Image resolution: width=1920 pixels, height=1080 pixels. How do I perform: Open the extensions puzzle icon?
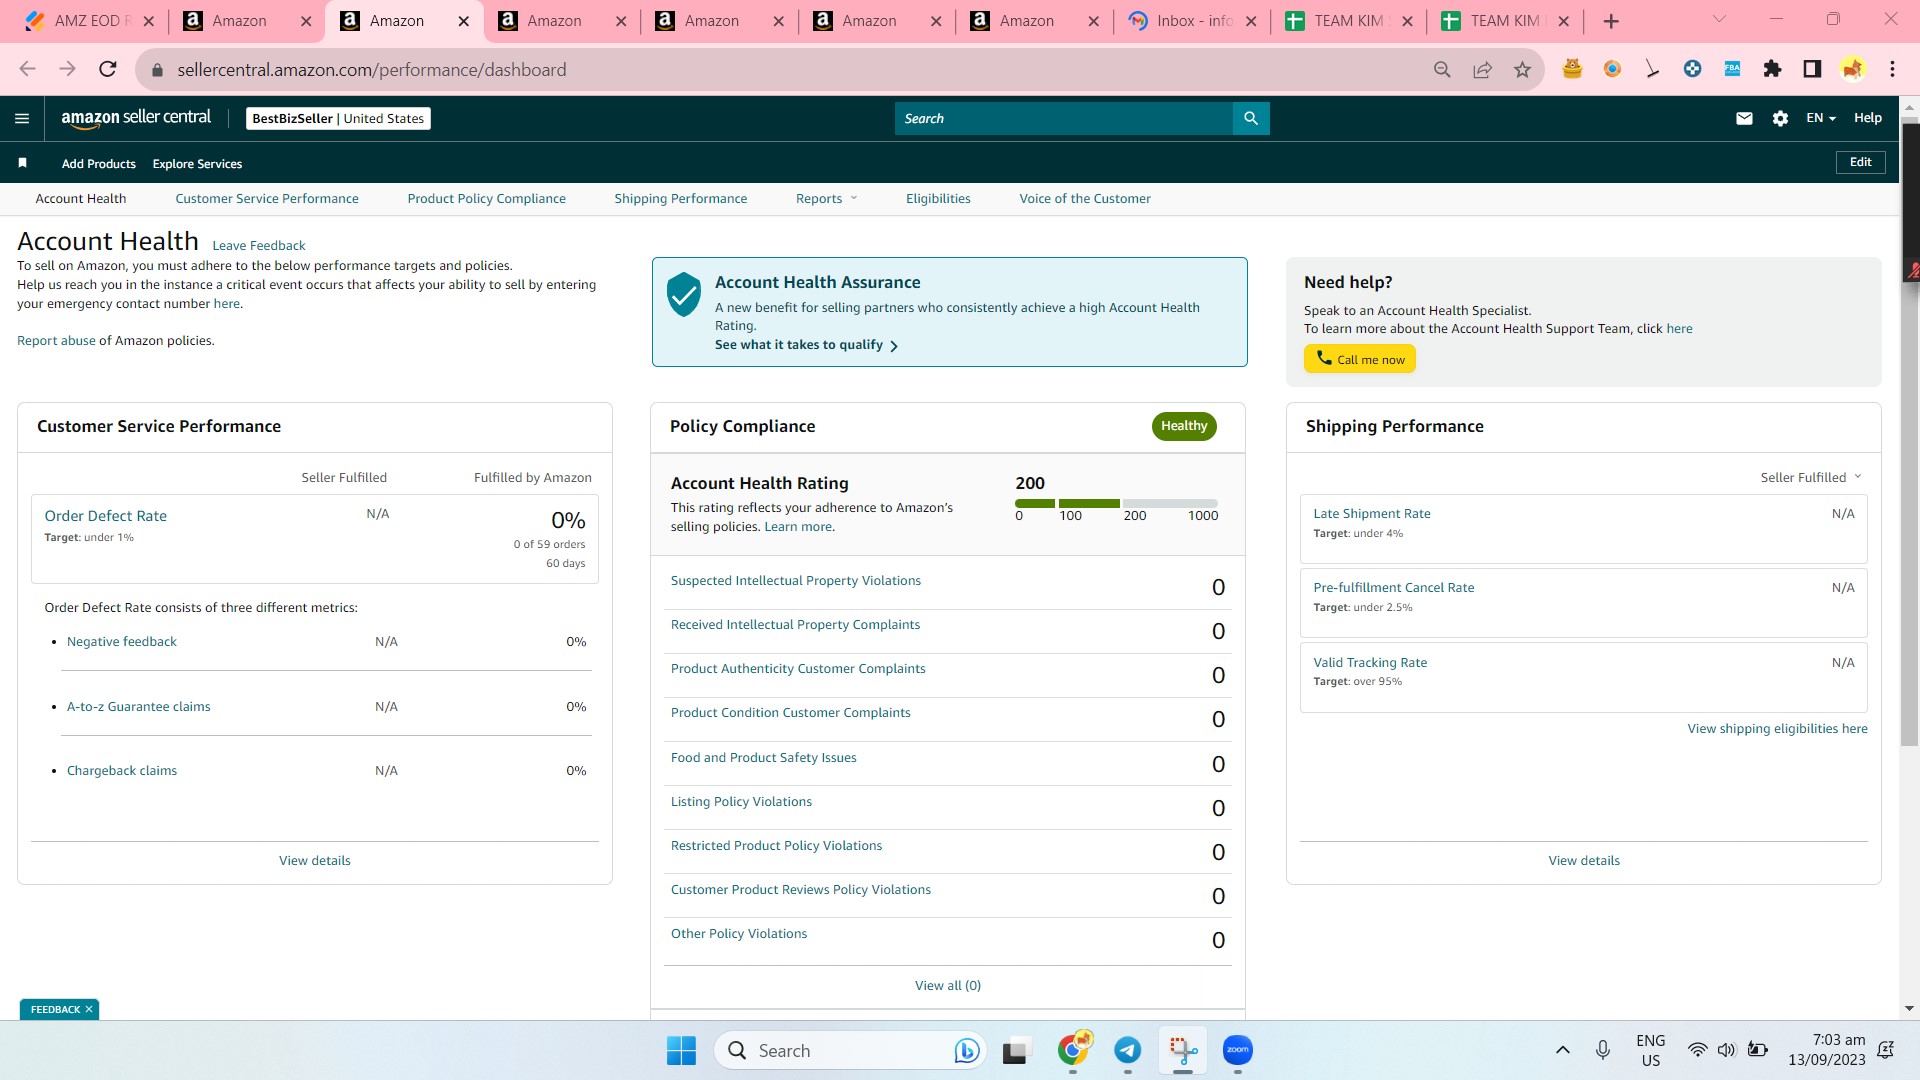(1772, 69)
